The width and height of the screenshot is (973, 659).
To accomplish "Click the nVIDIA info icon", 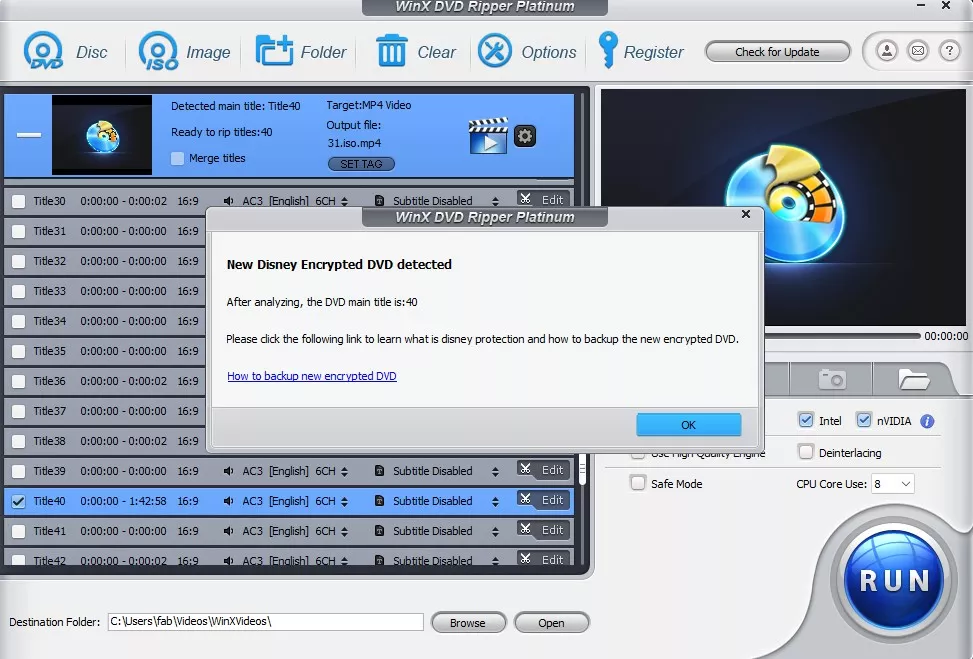I will 926,420.
